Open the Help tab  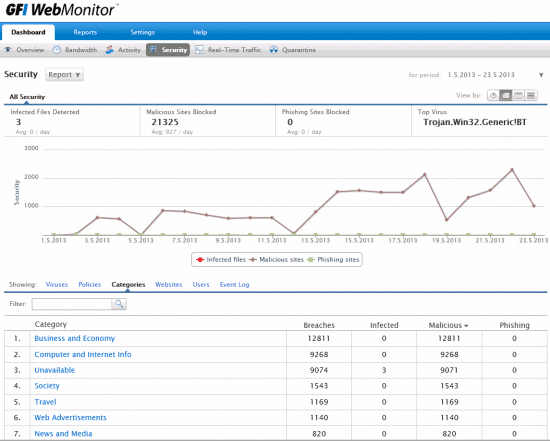click(x=200, y=32)
